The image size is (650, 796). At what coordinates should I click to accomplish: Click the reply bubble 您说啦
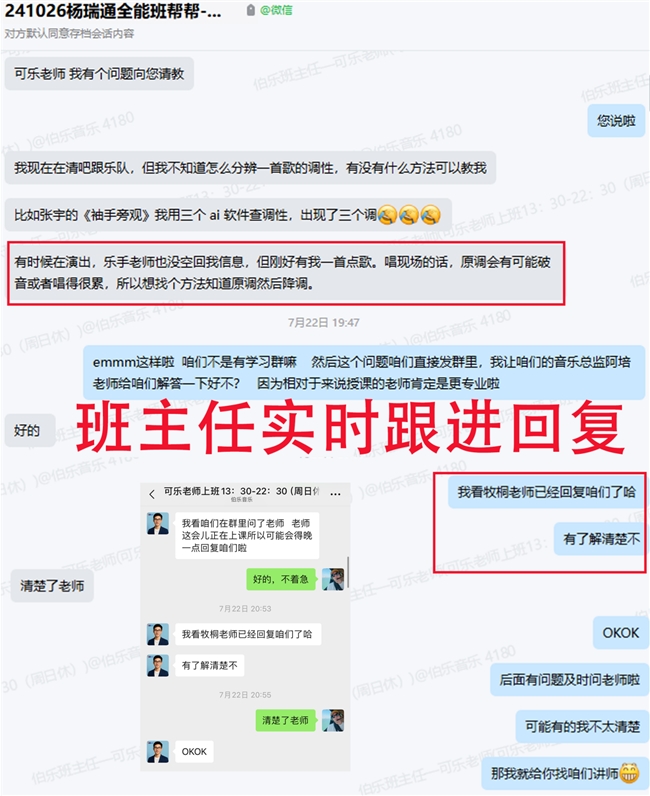click(616, 121)
